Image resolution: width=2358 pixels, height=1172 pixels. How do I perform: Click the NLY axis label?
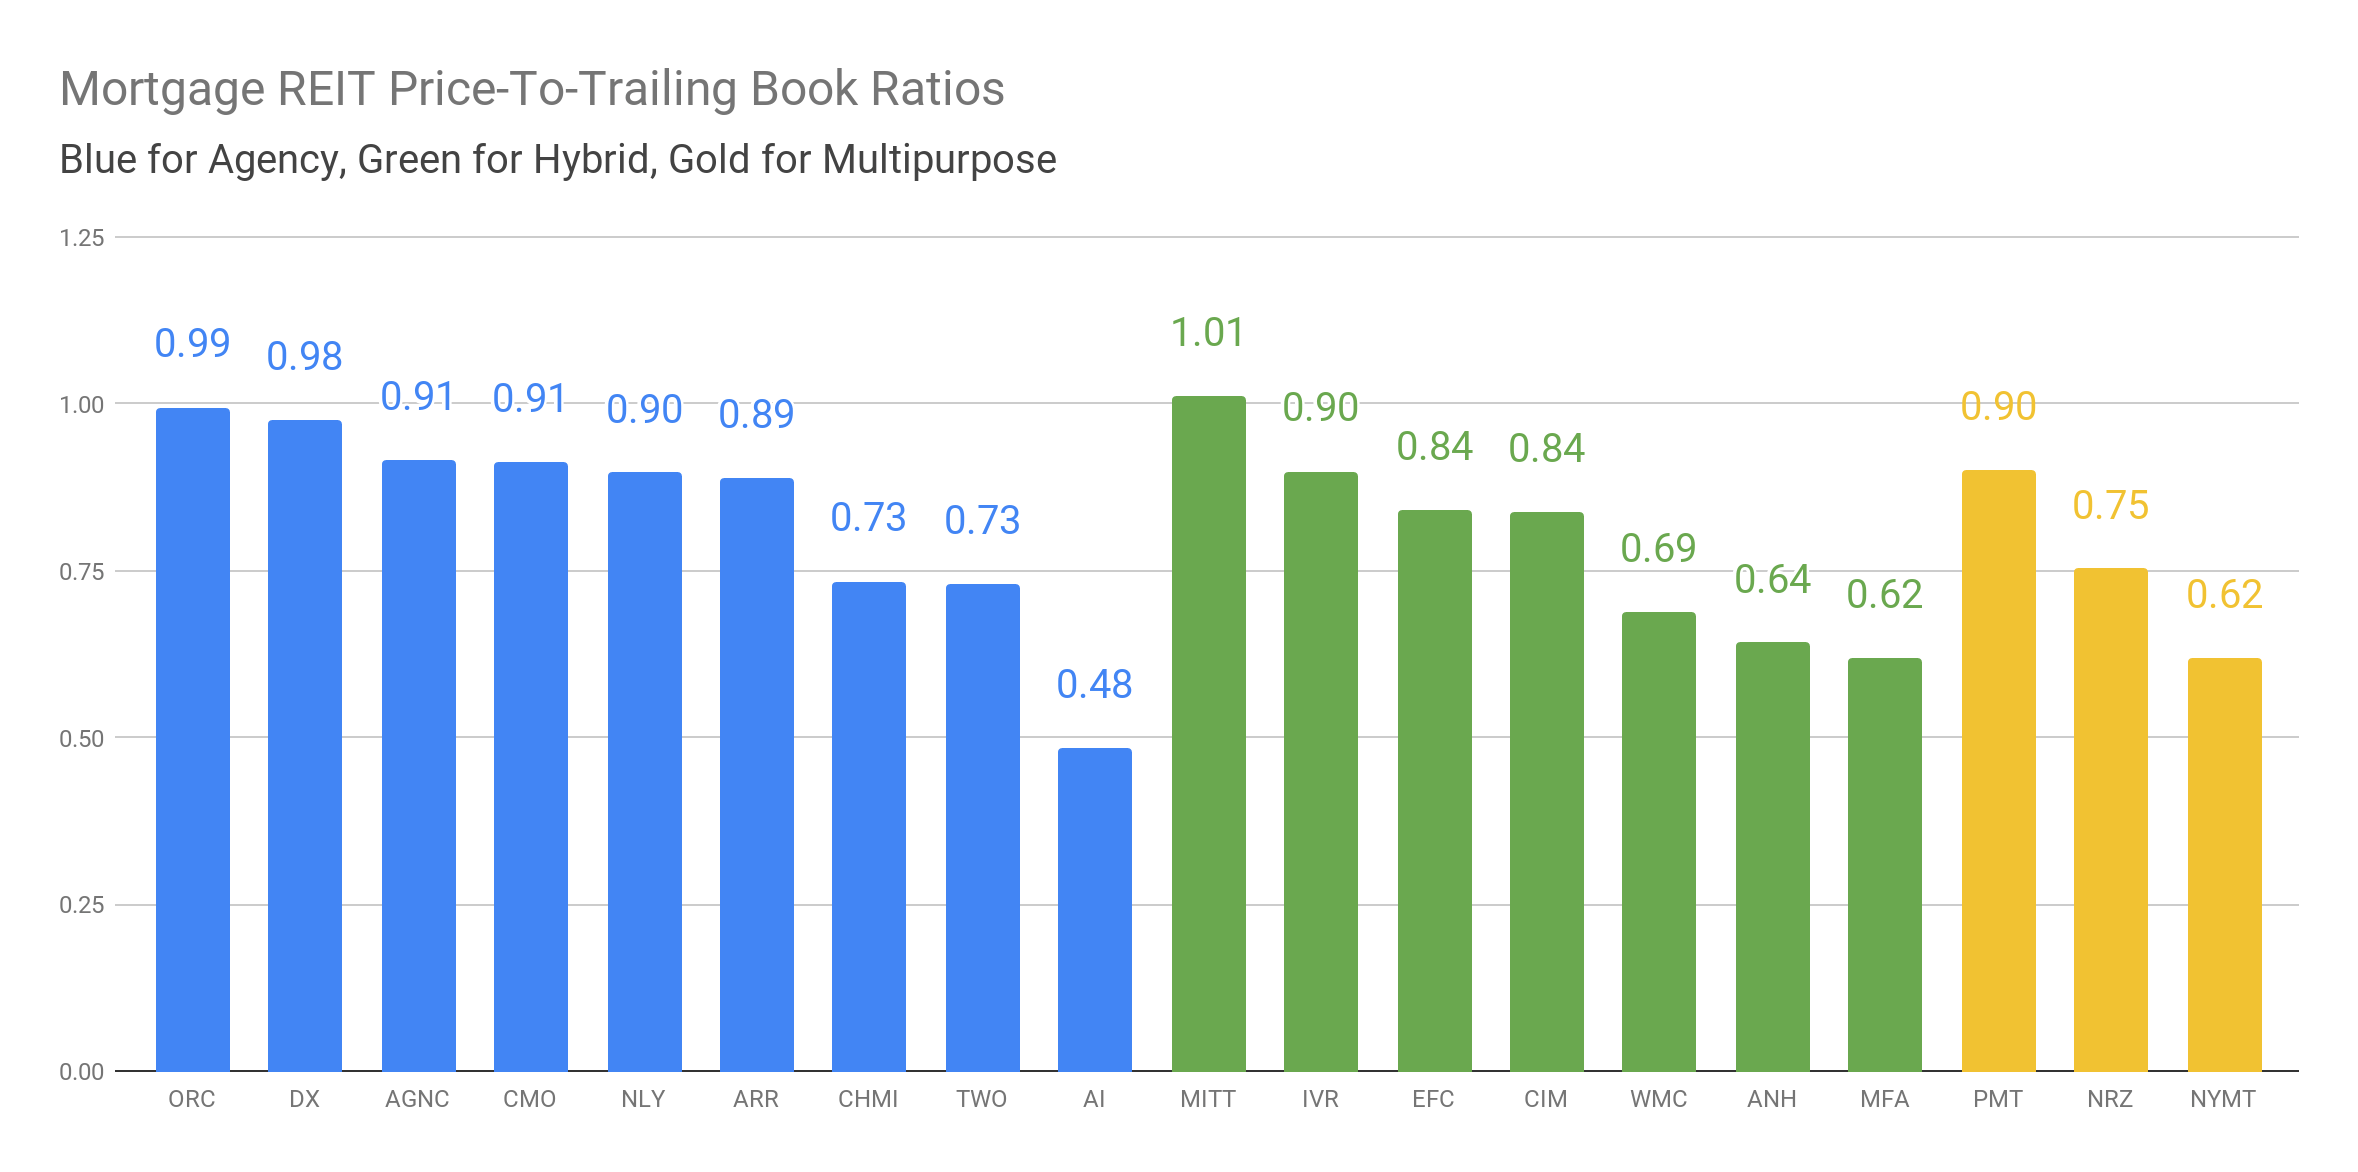tap(643, 1099)
